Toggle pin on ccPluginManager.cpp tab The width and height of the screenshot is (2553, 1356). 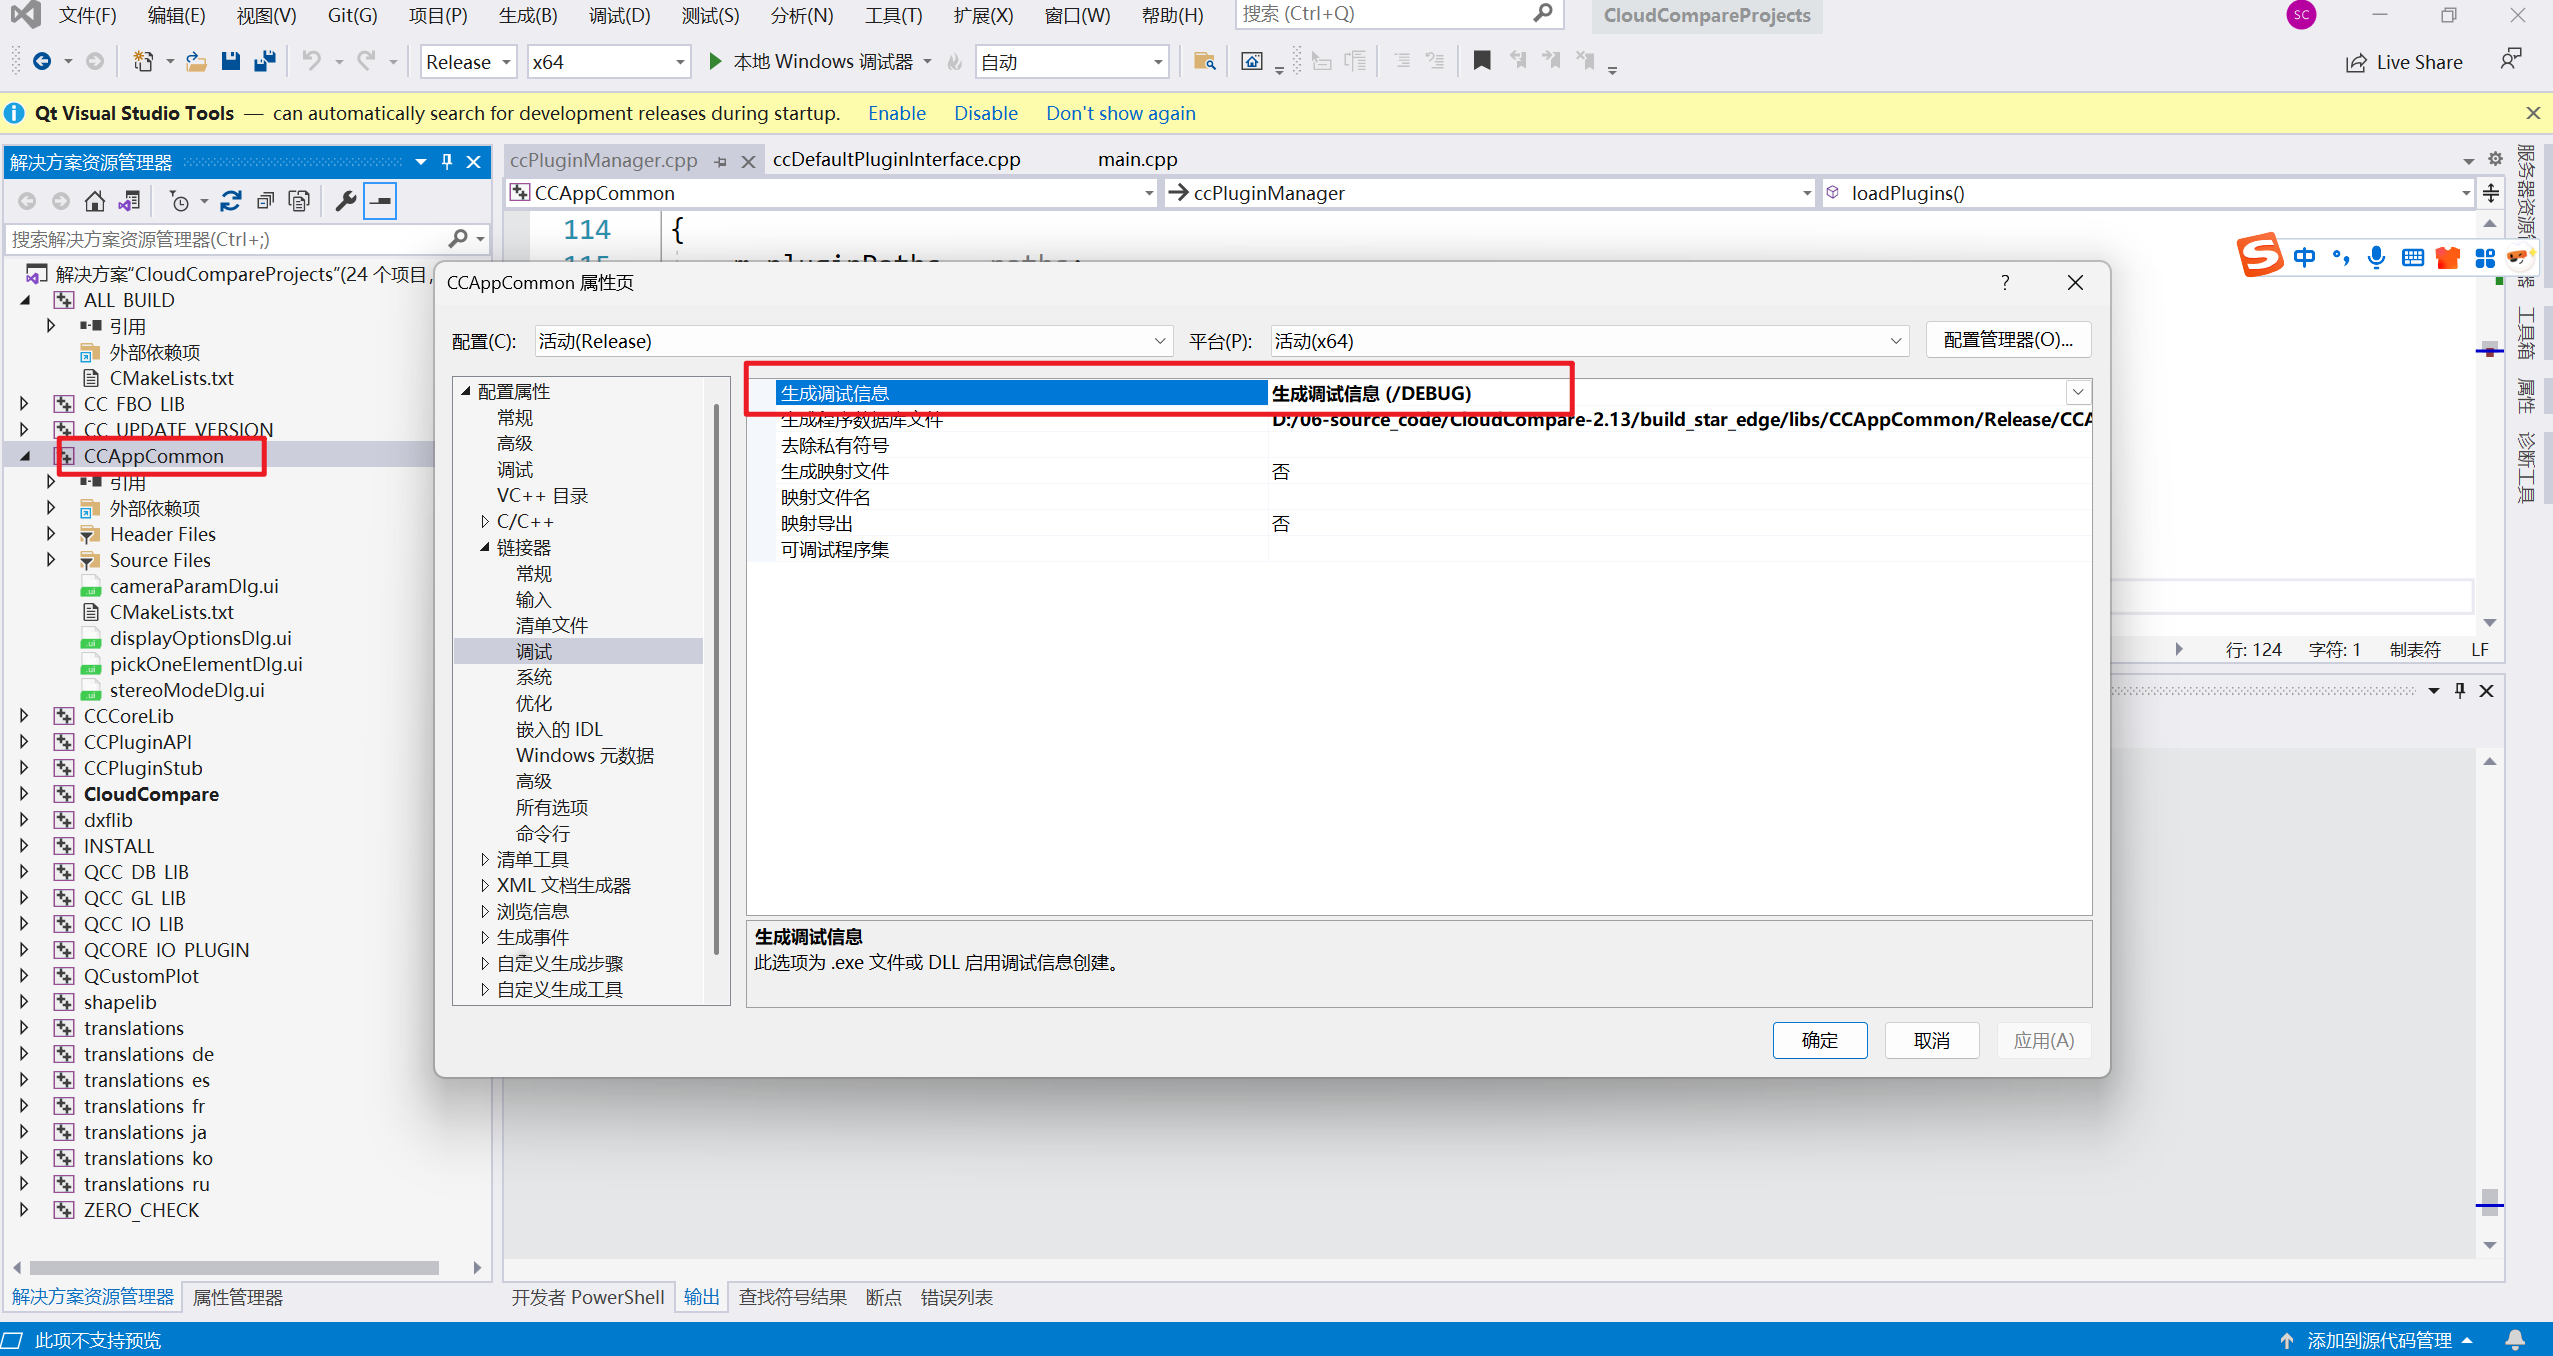[721, 161]
